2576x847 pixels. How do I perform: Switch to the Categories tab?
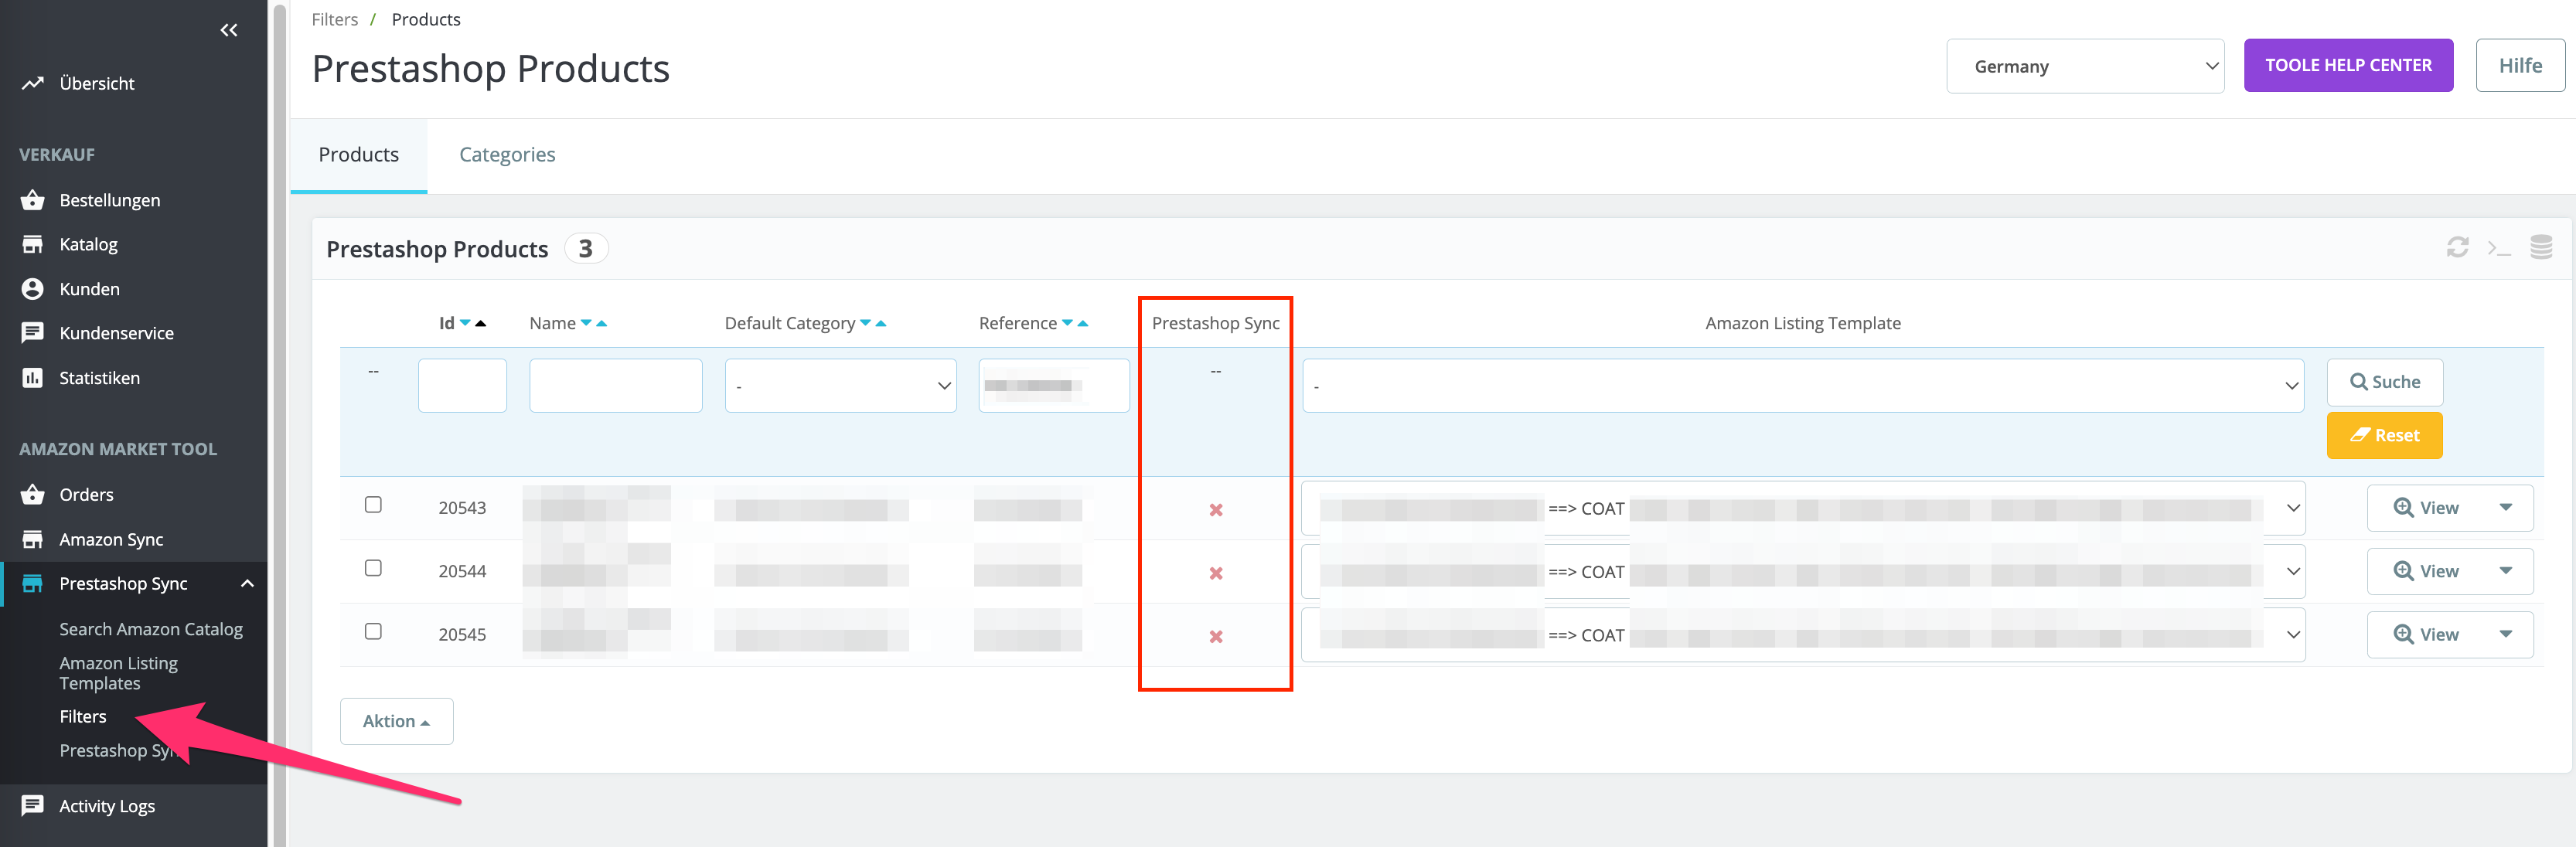(x=507, y=155)
